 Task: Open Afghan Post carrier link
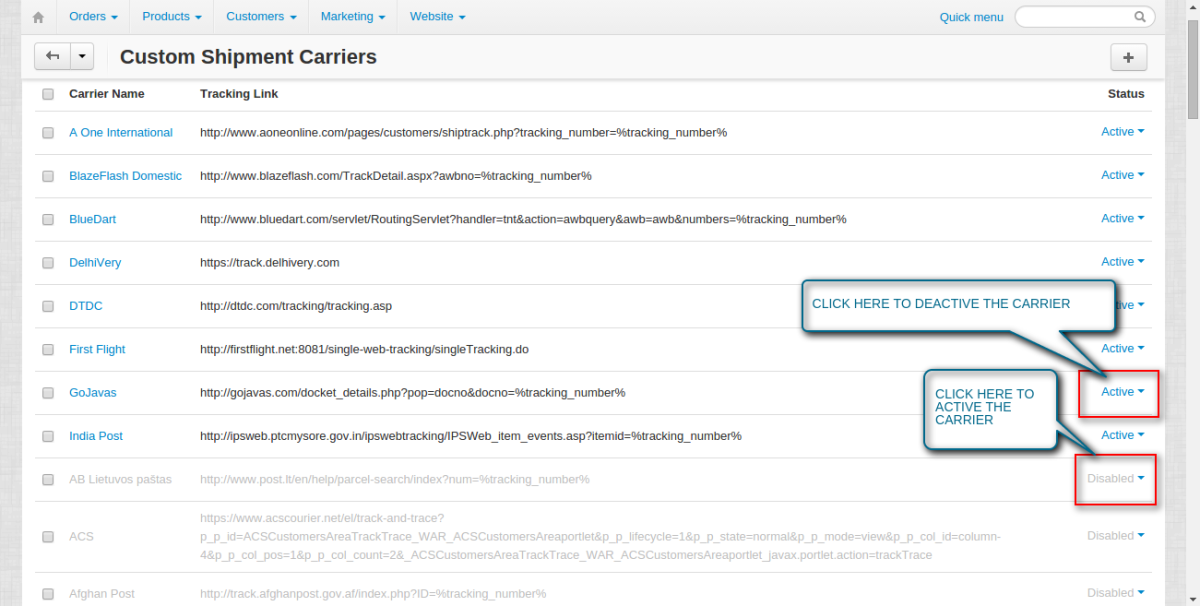[102, 593]
